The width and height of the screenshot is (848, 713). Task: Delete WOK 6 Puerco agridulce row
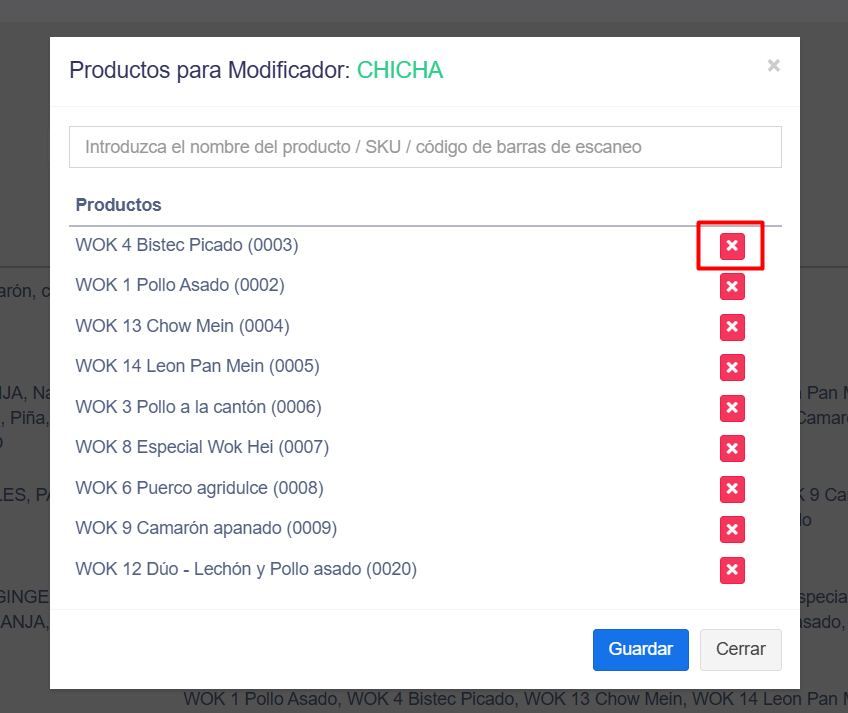point(732,489)
